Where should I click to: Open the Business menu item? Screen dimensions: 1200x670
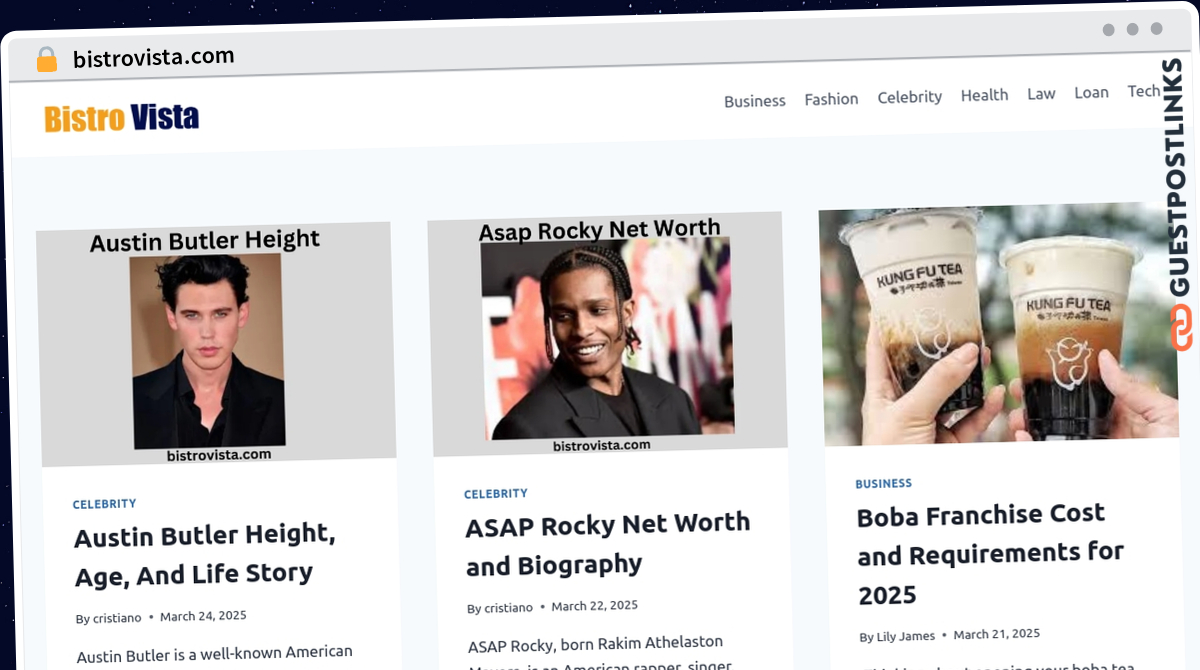tap(755, 101)
